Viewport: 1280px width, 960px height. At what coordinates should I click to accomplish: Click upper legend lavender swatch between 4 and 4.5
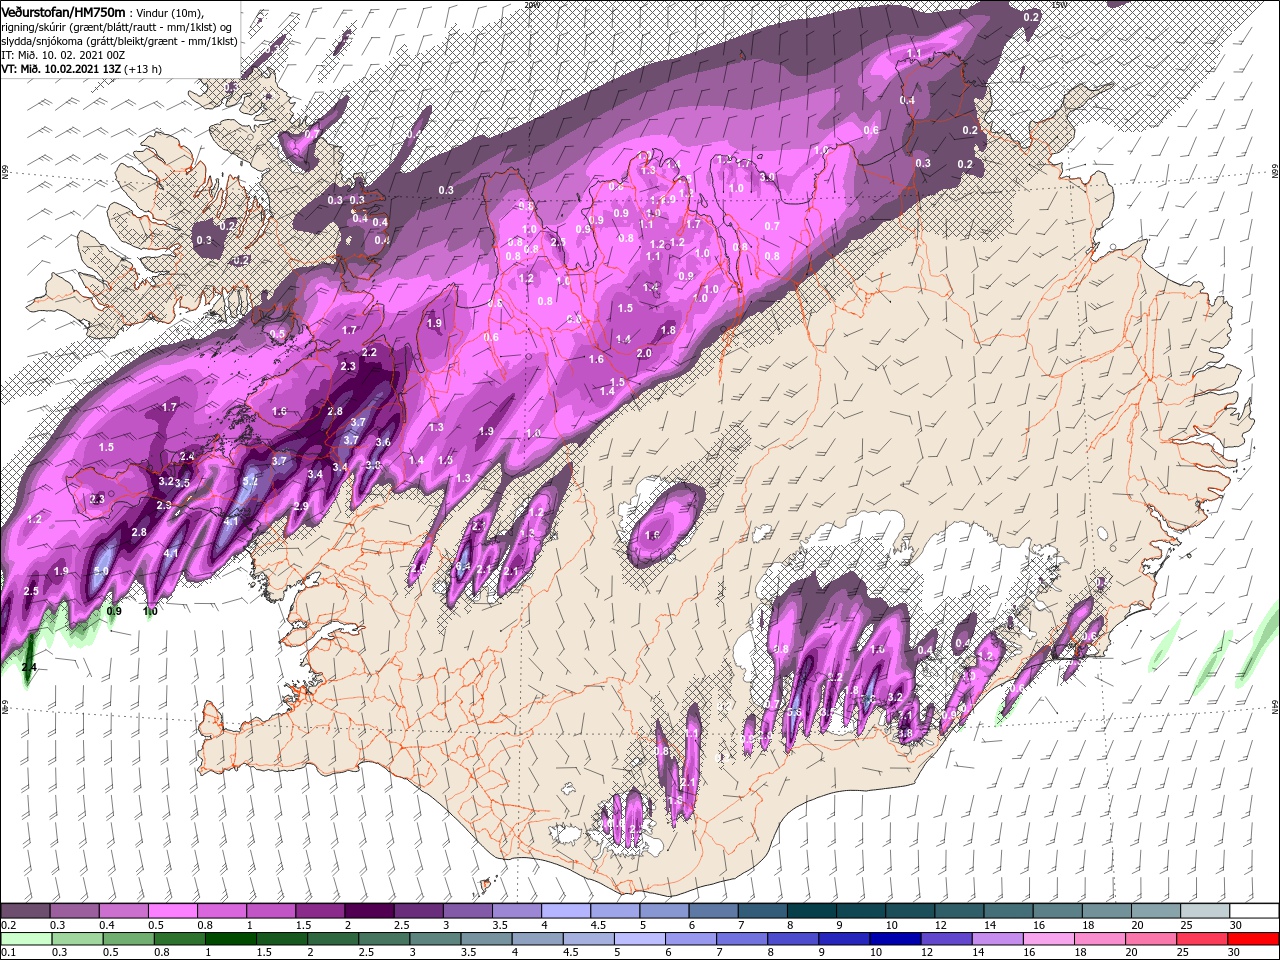click(x=565, y=911)
